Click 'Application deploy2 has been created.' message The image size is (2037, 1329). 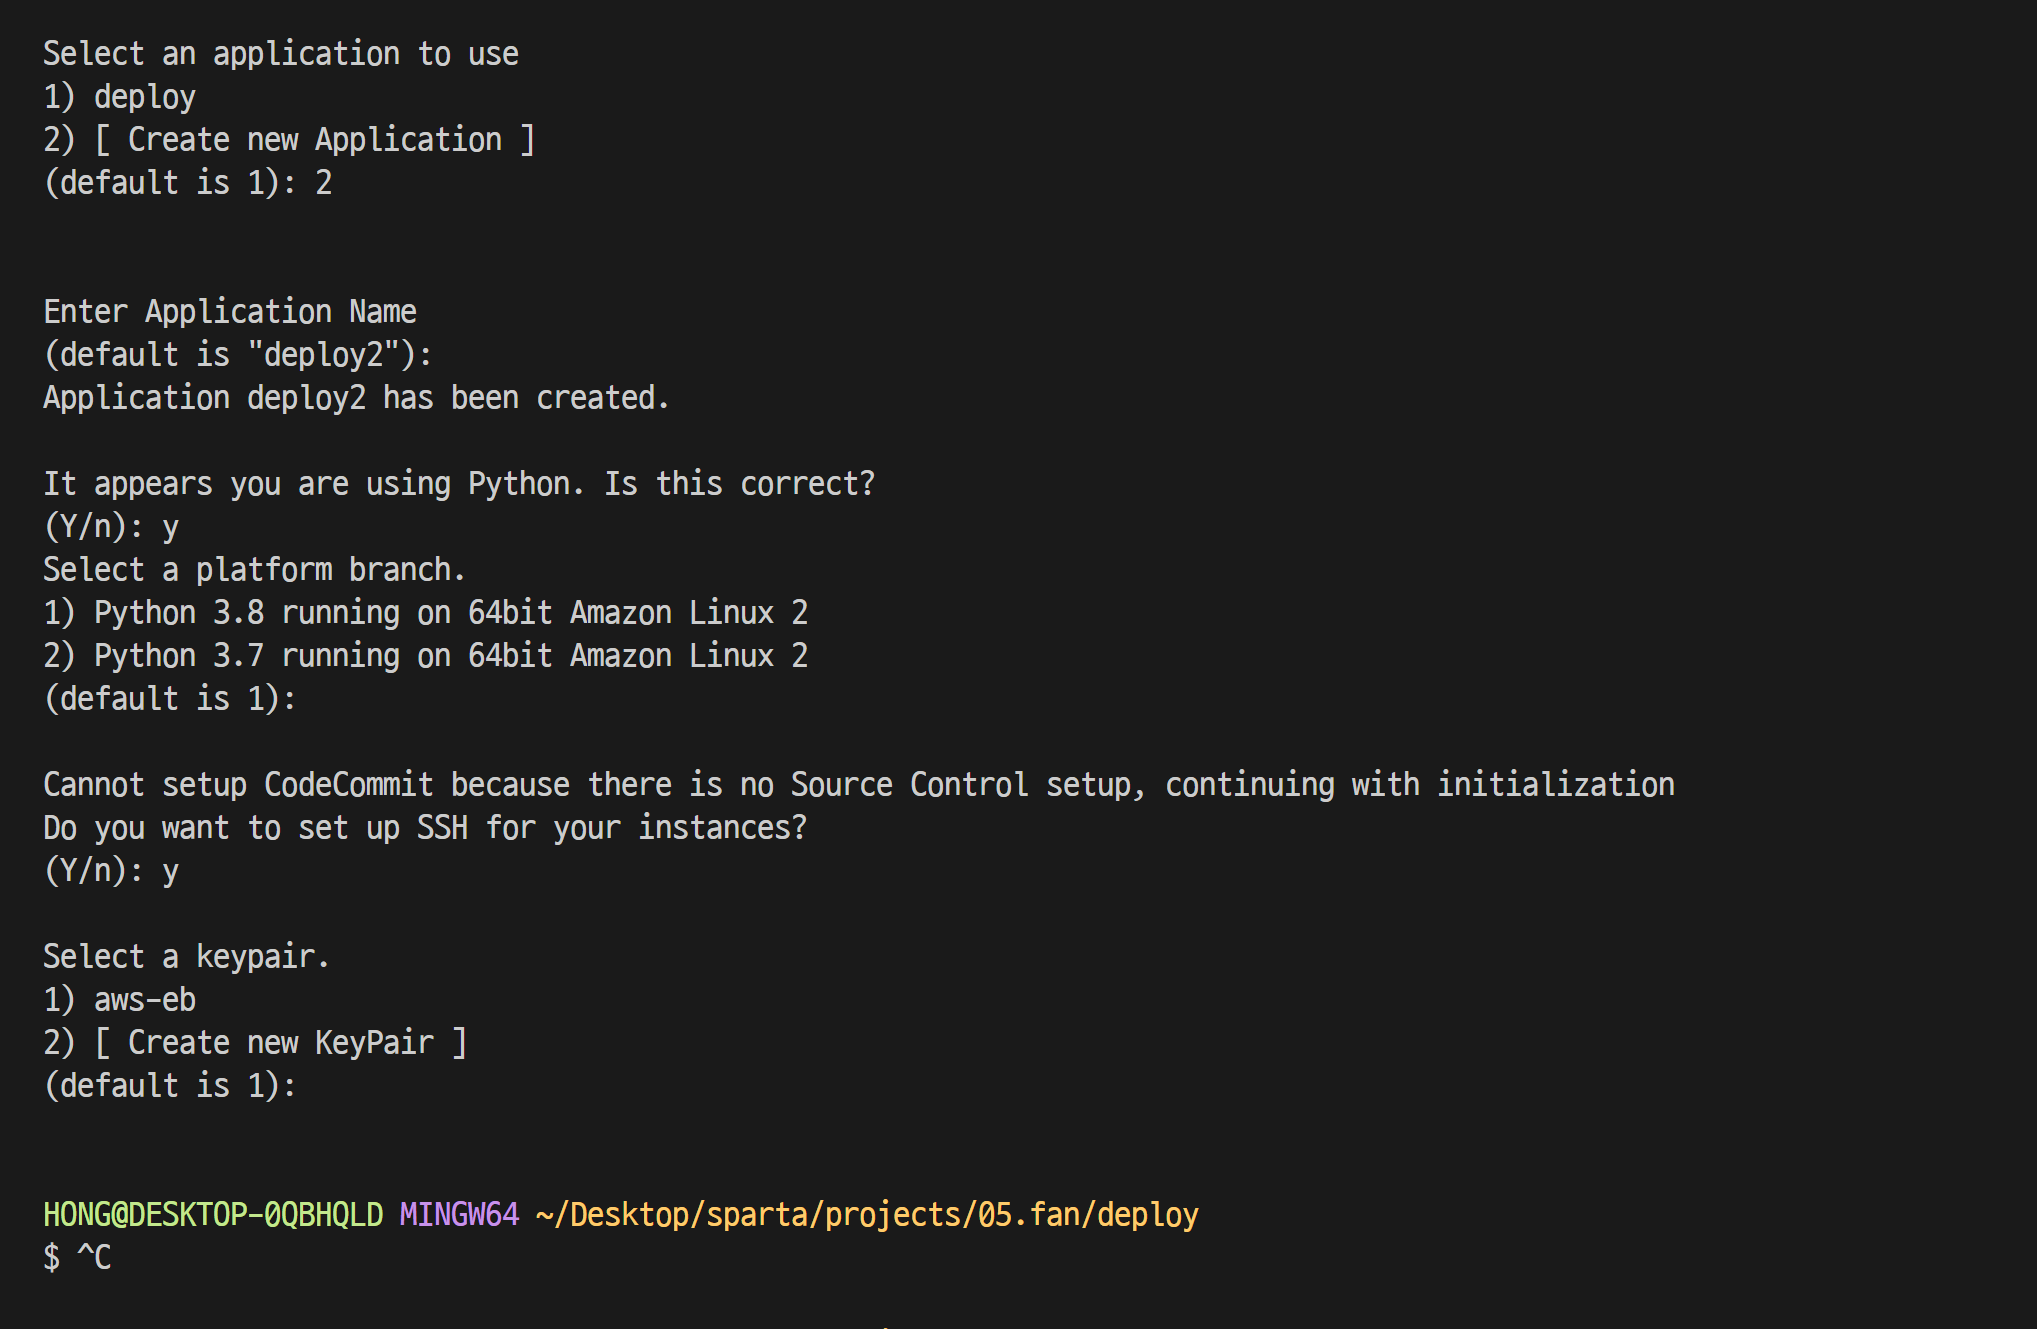tap(356, 398)
